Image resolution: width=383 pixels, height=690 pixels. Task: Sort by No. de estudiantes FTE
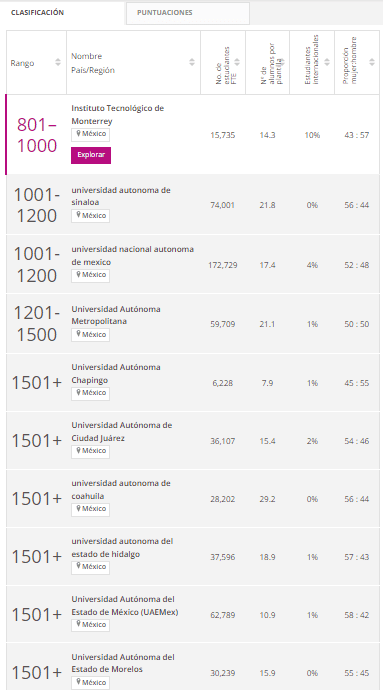click(237, 62)
